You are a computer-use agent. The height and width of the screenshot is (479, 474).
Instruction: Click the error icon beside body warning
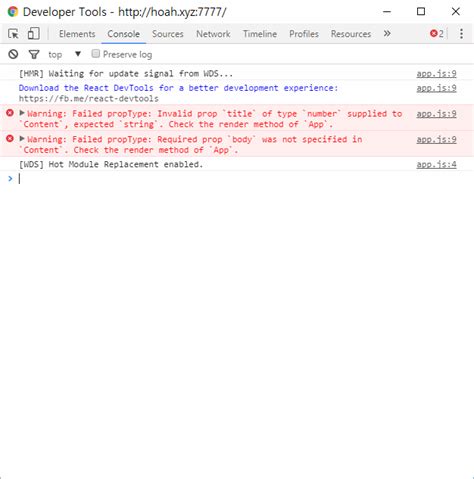click(x=10, y=139)
